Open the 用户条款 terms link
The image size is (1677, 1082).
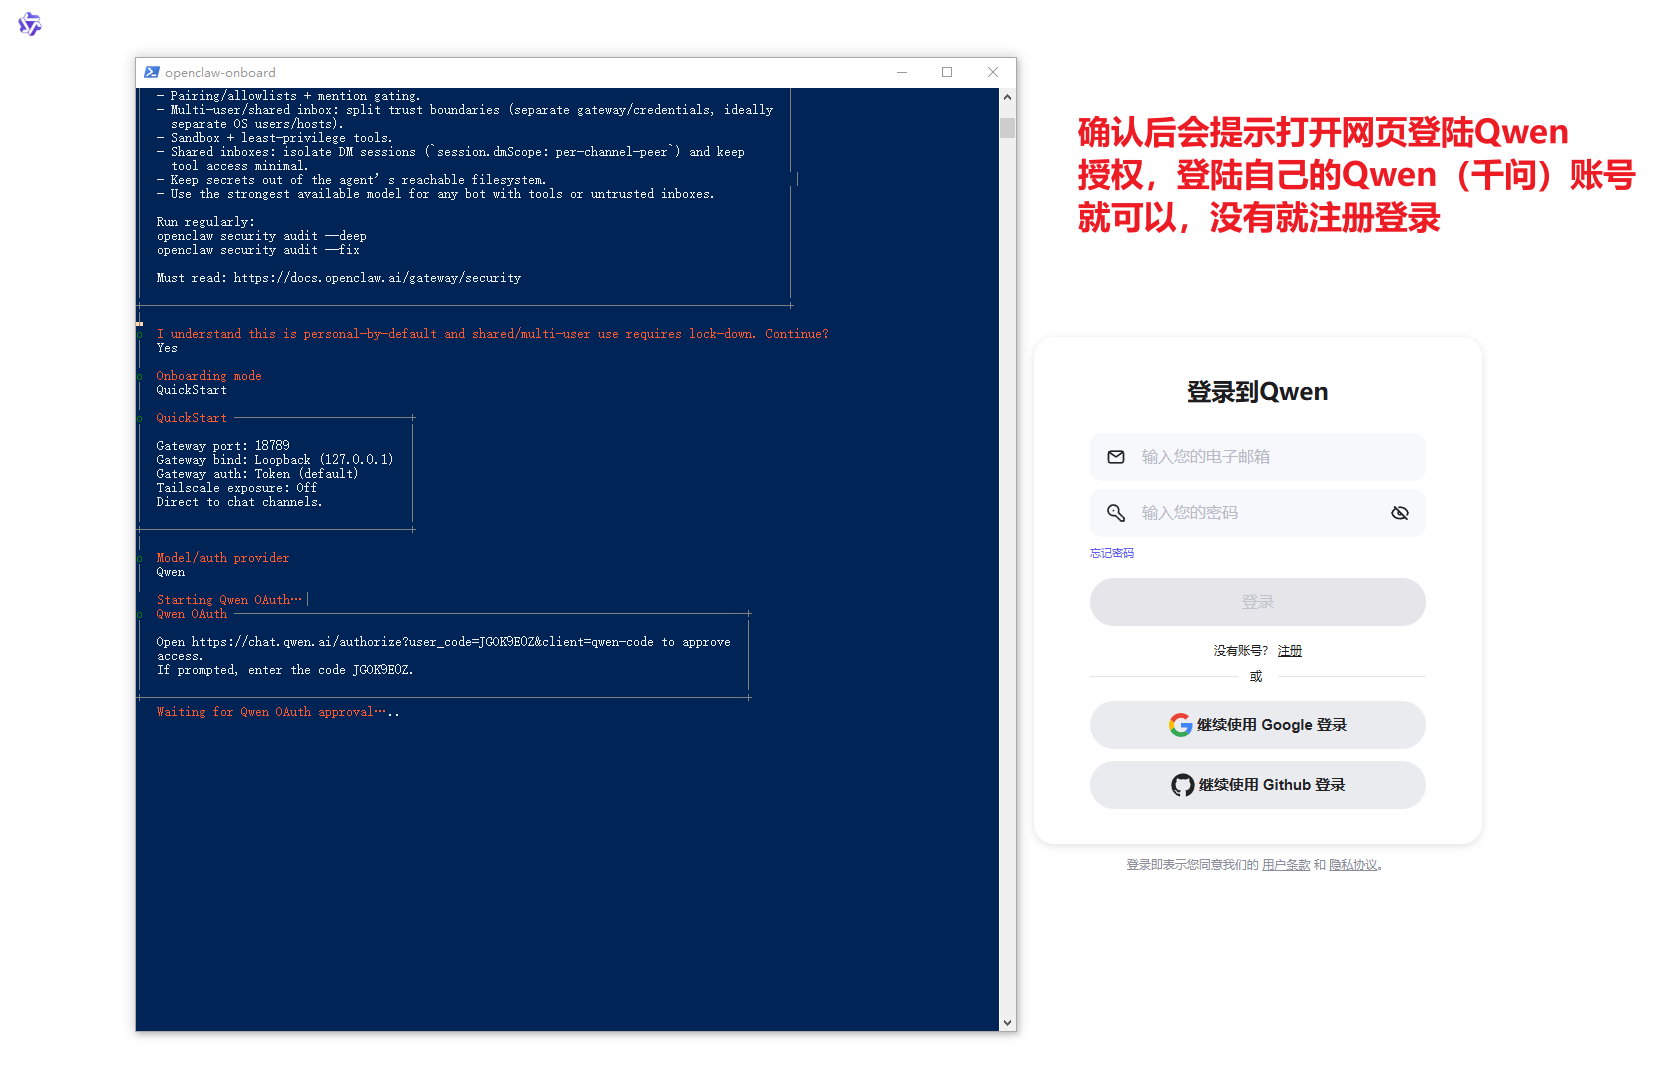1286,865
